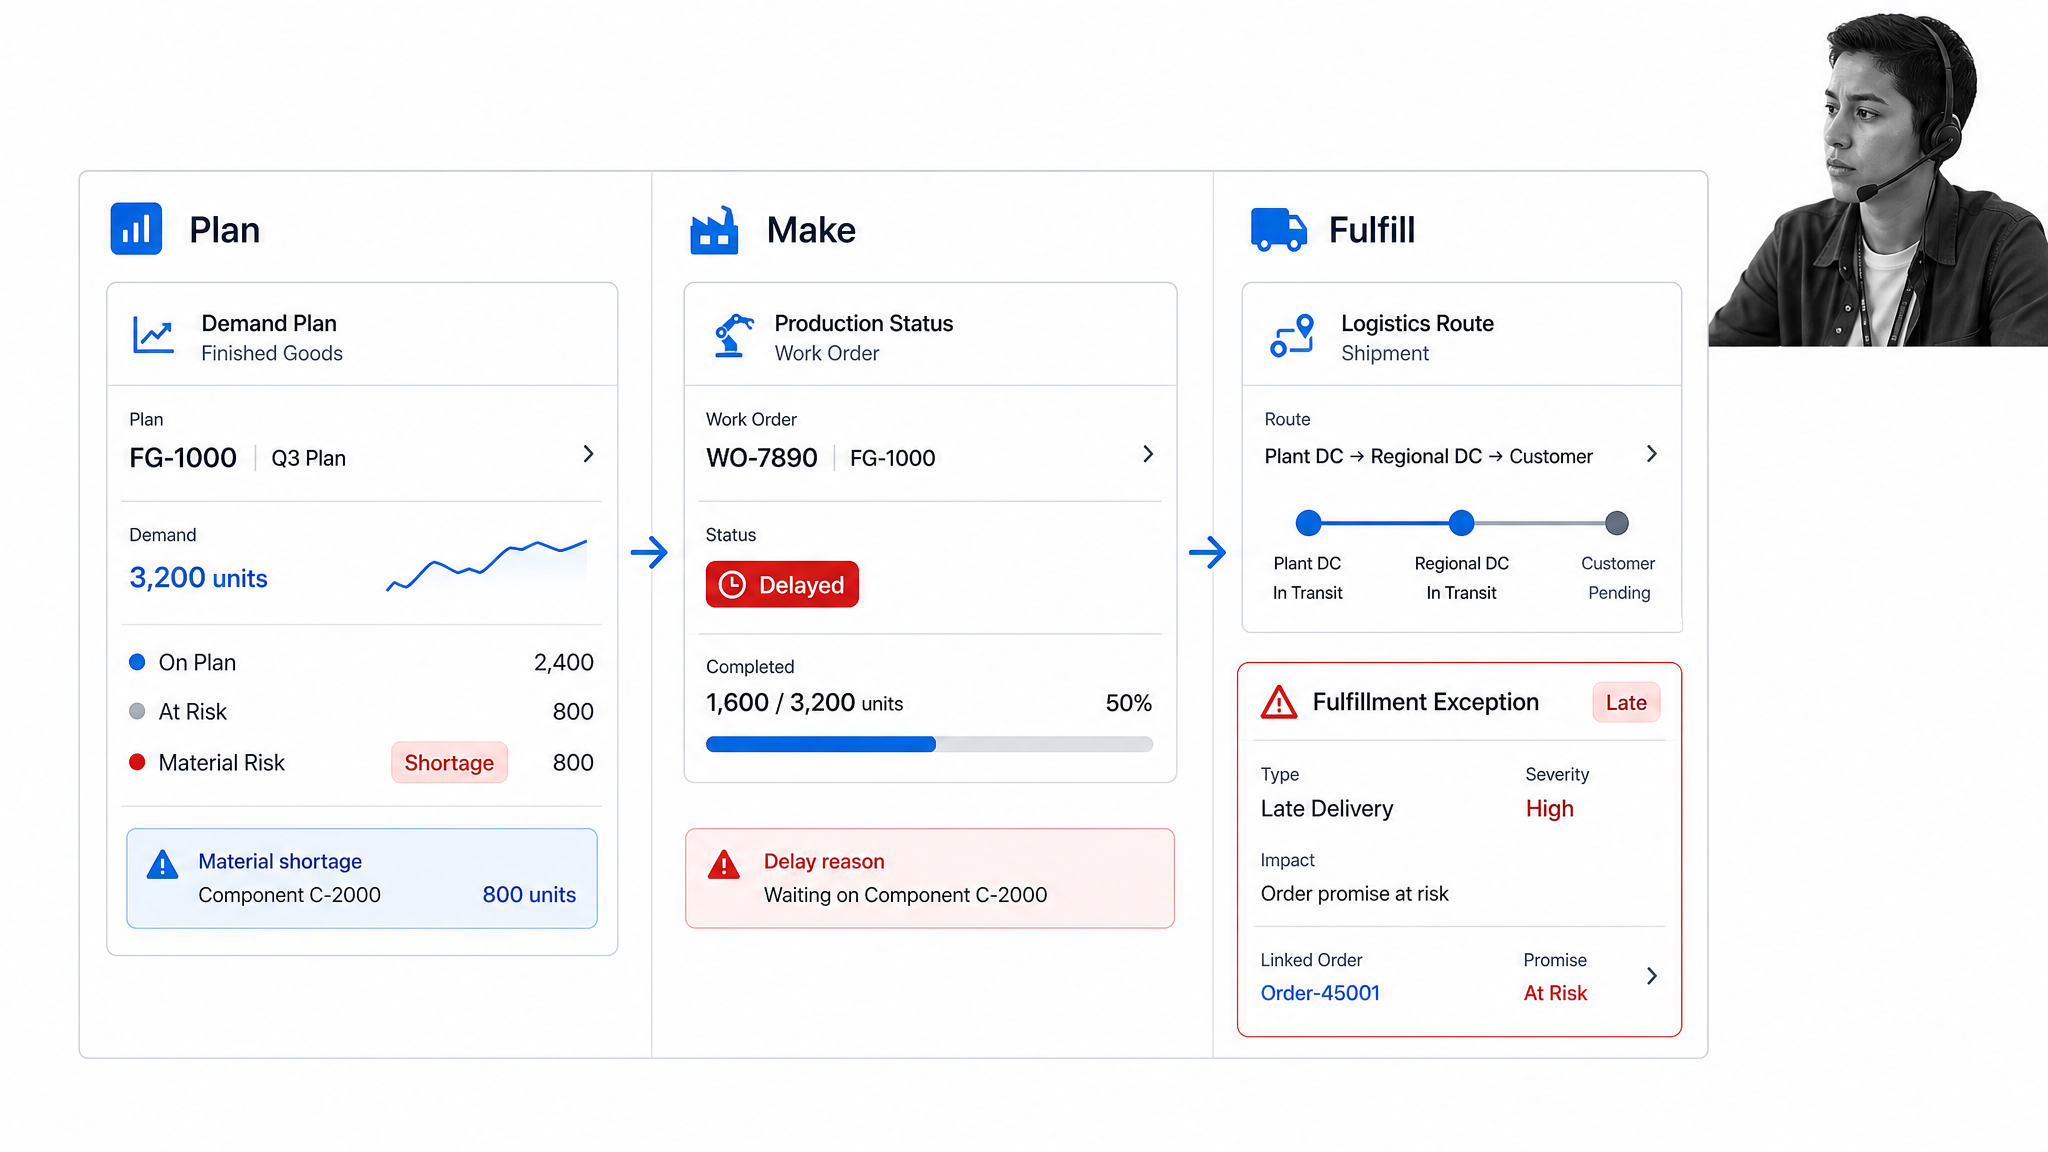
Task: Click the 50% completion value
Action: coord(1129,703)
